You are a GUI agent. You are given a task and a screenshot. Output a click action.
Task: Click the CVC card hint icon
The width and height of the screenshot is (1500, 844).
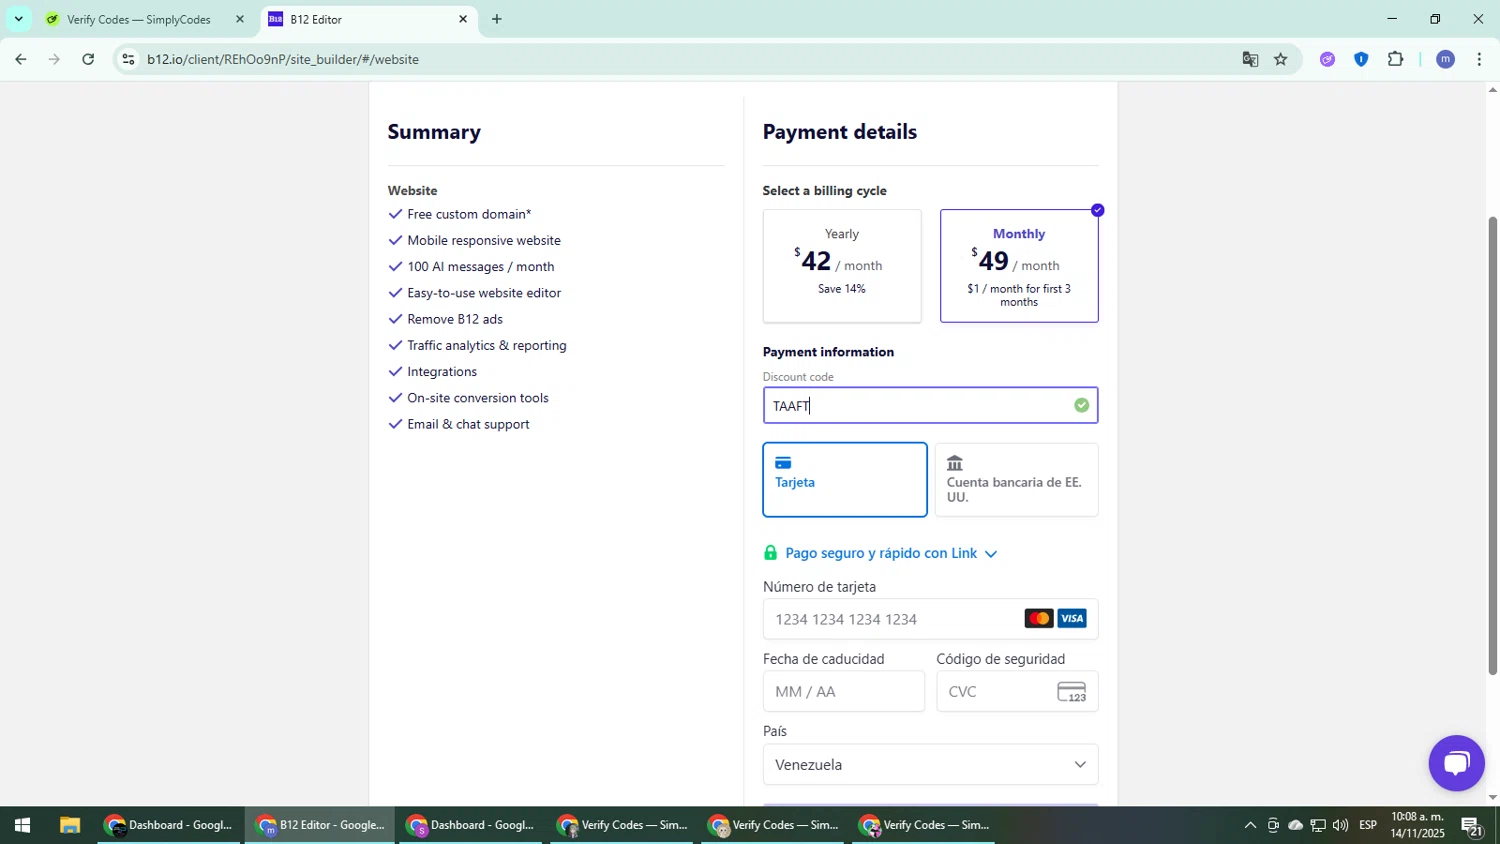[1072, 692]
